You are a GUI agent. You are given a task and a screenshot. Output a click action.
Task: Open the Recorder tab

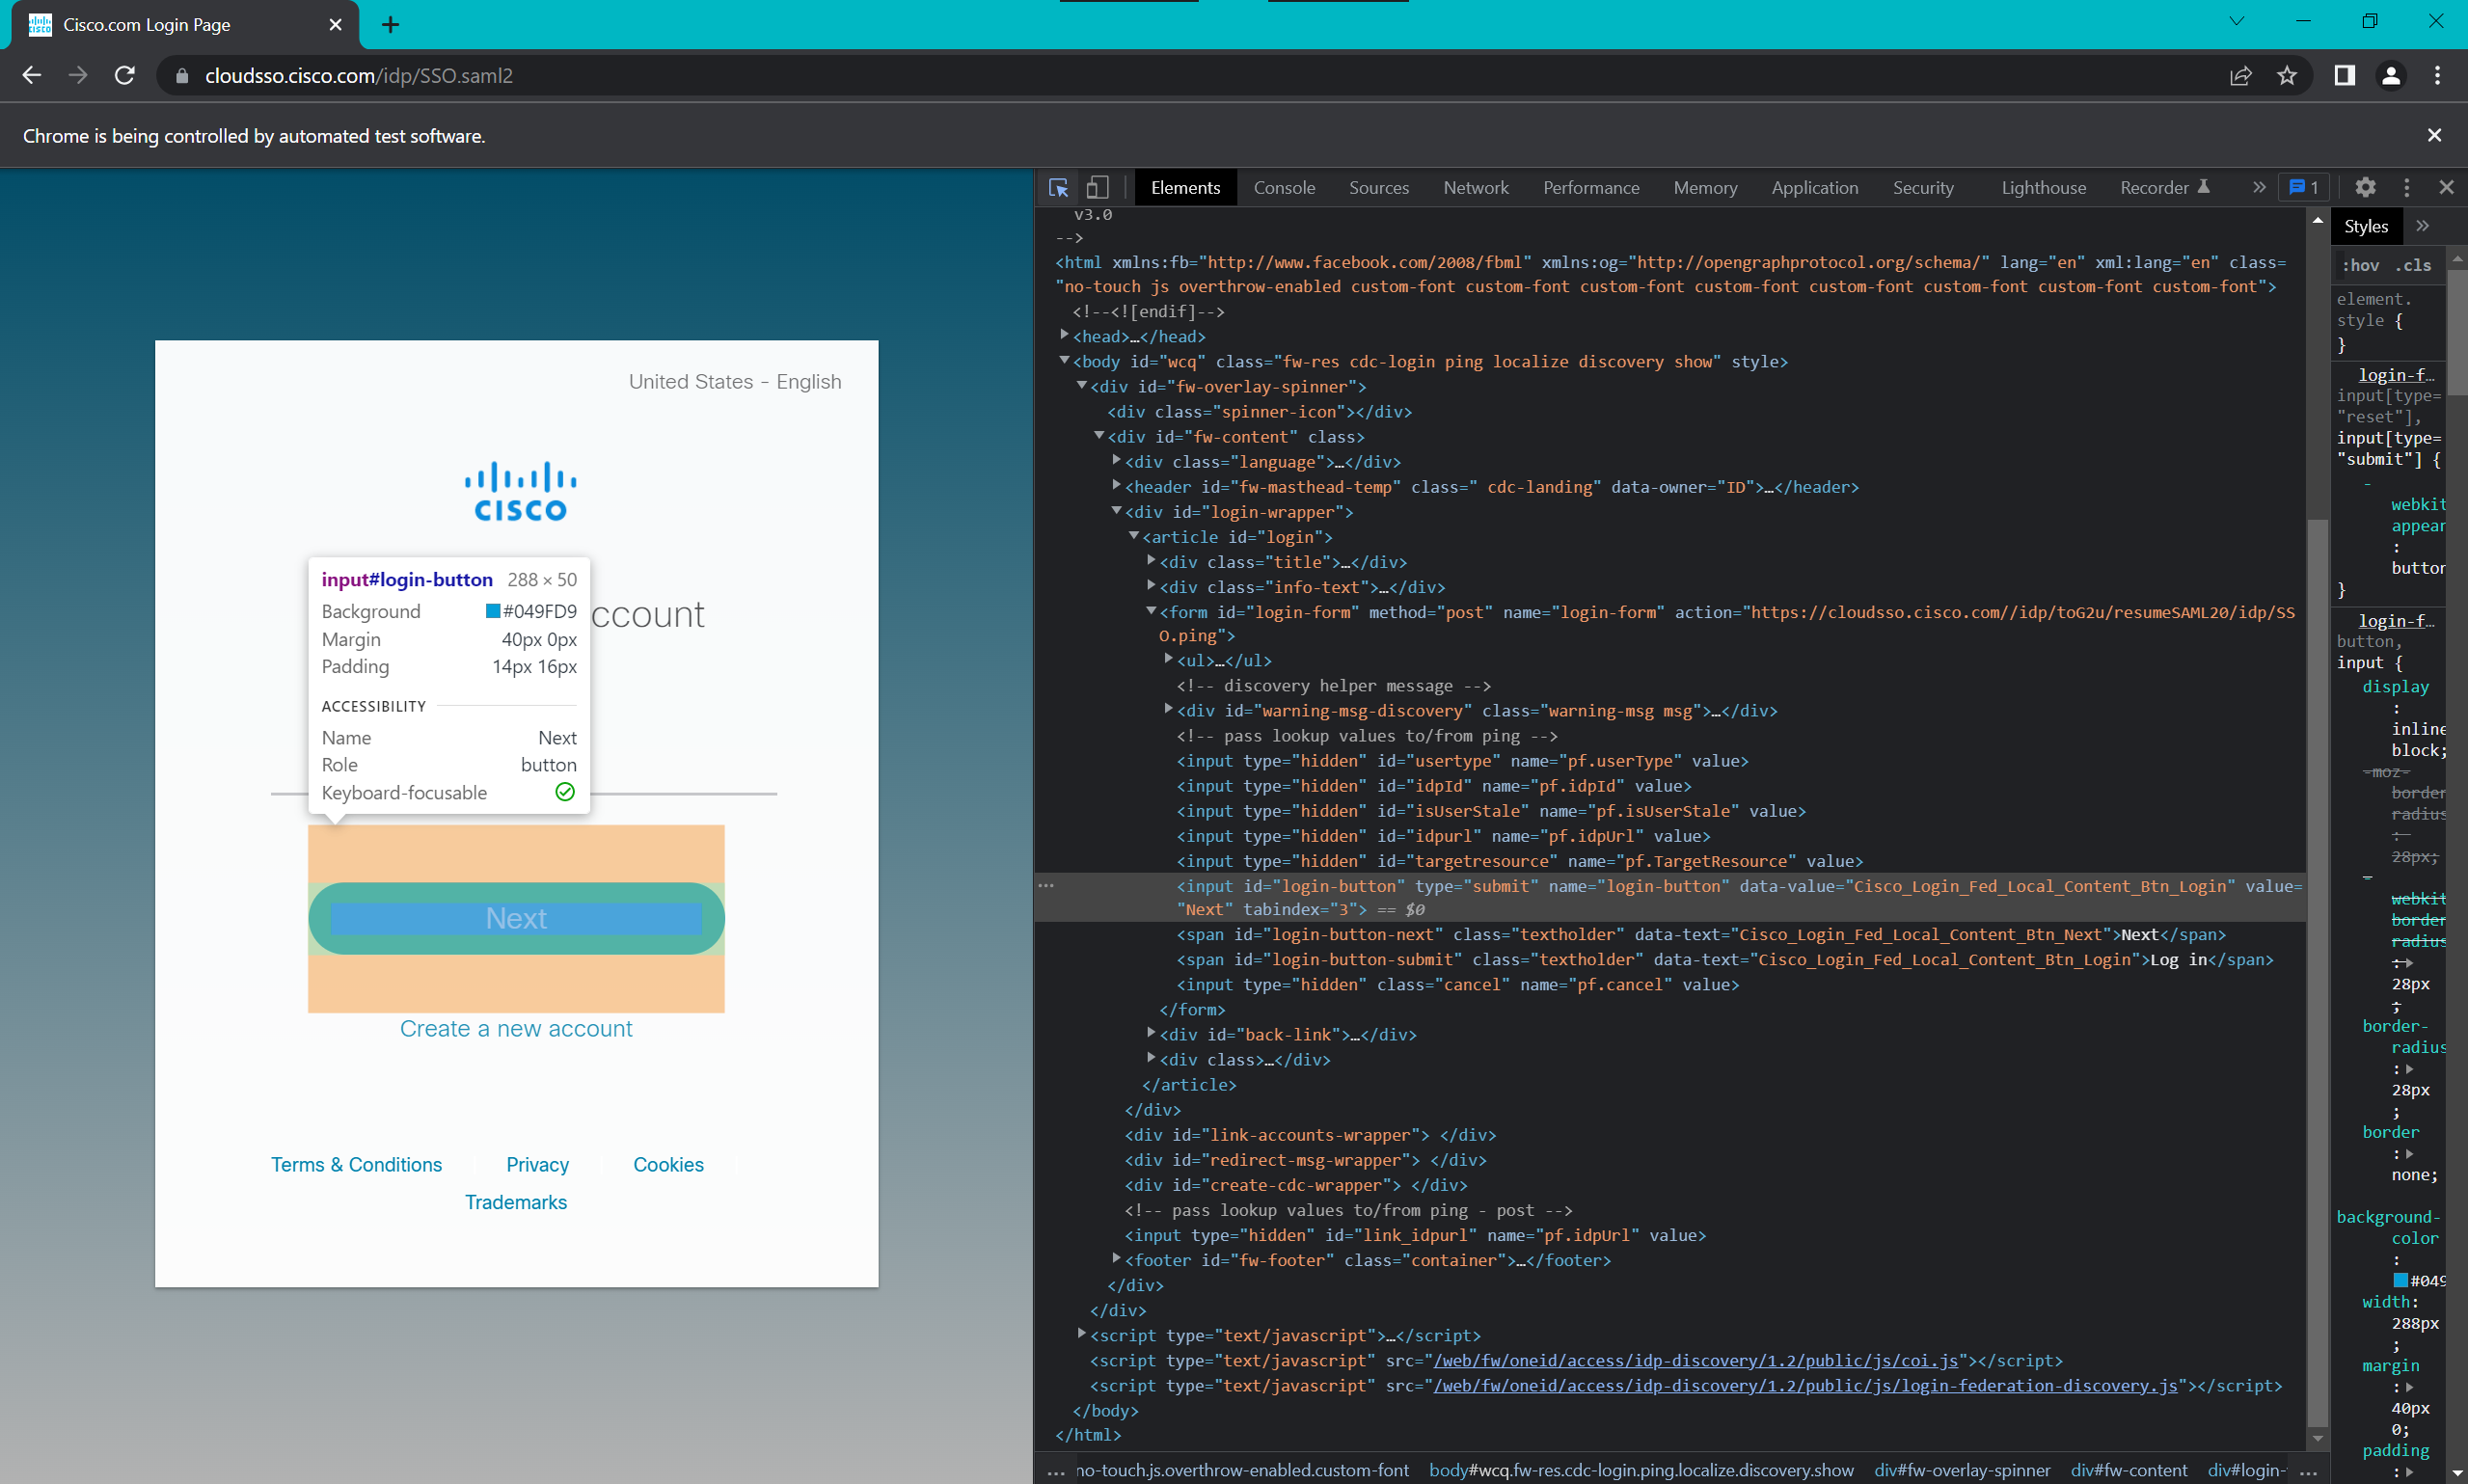2164,187
